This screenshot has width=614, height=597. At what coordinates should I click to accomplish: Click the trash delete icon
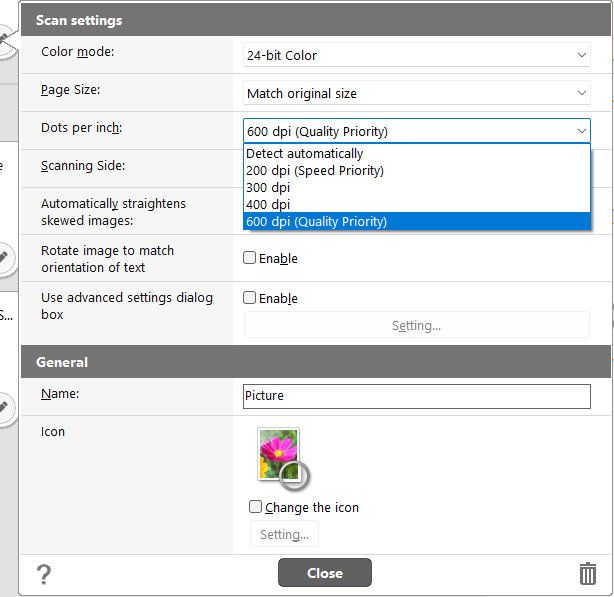[587, 573]
